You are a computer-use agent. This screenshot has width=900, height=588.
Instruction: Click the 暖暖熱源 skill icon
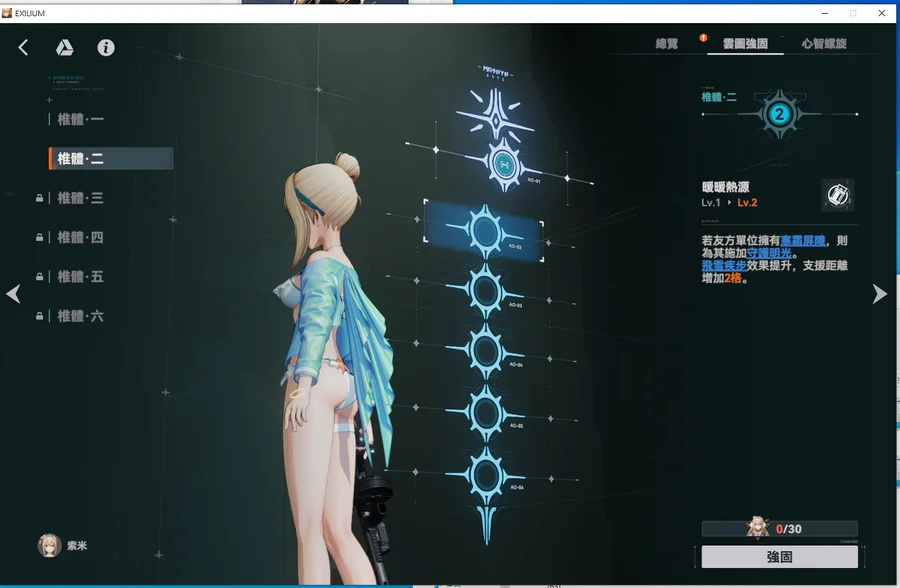point(837,195)
